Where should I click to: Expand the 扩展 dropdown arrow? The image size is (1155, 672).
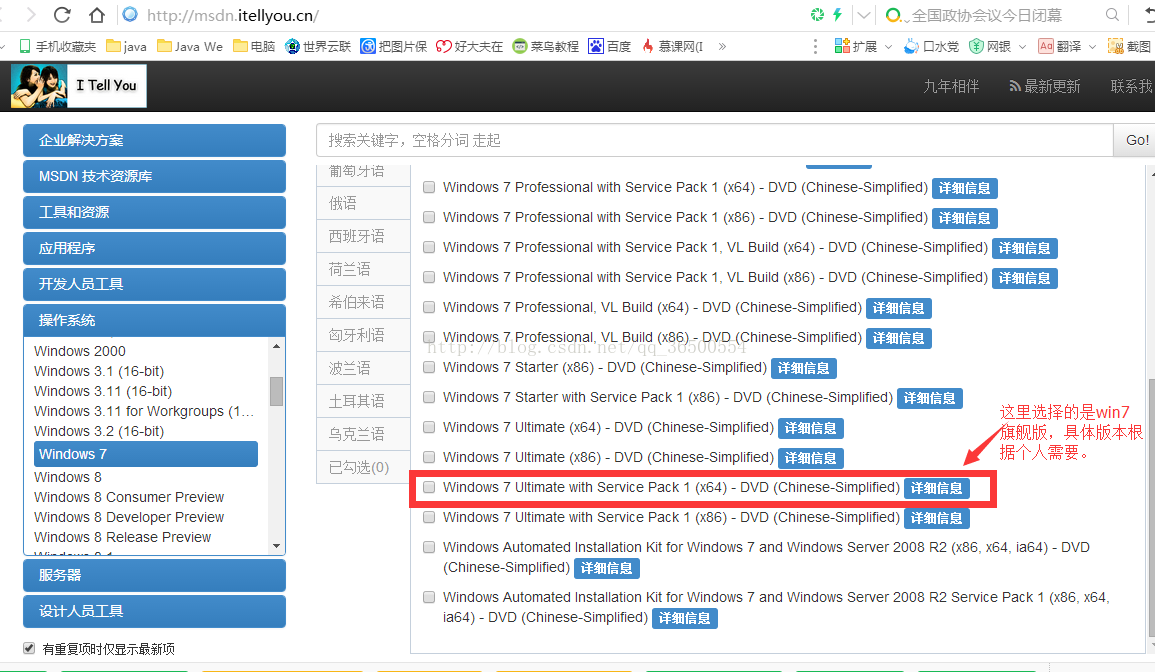[x=888, y=47]
